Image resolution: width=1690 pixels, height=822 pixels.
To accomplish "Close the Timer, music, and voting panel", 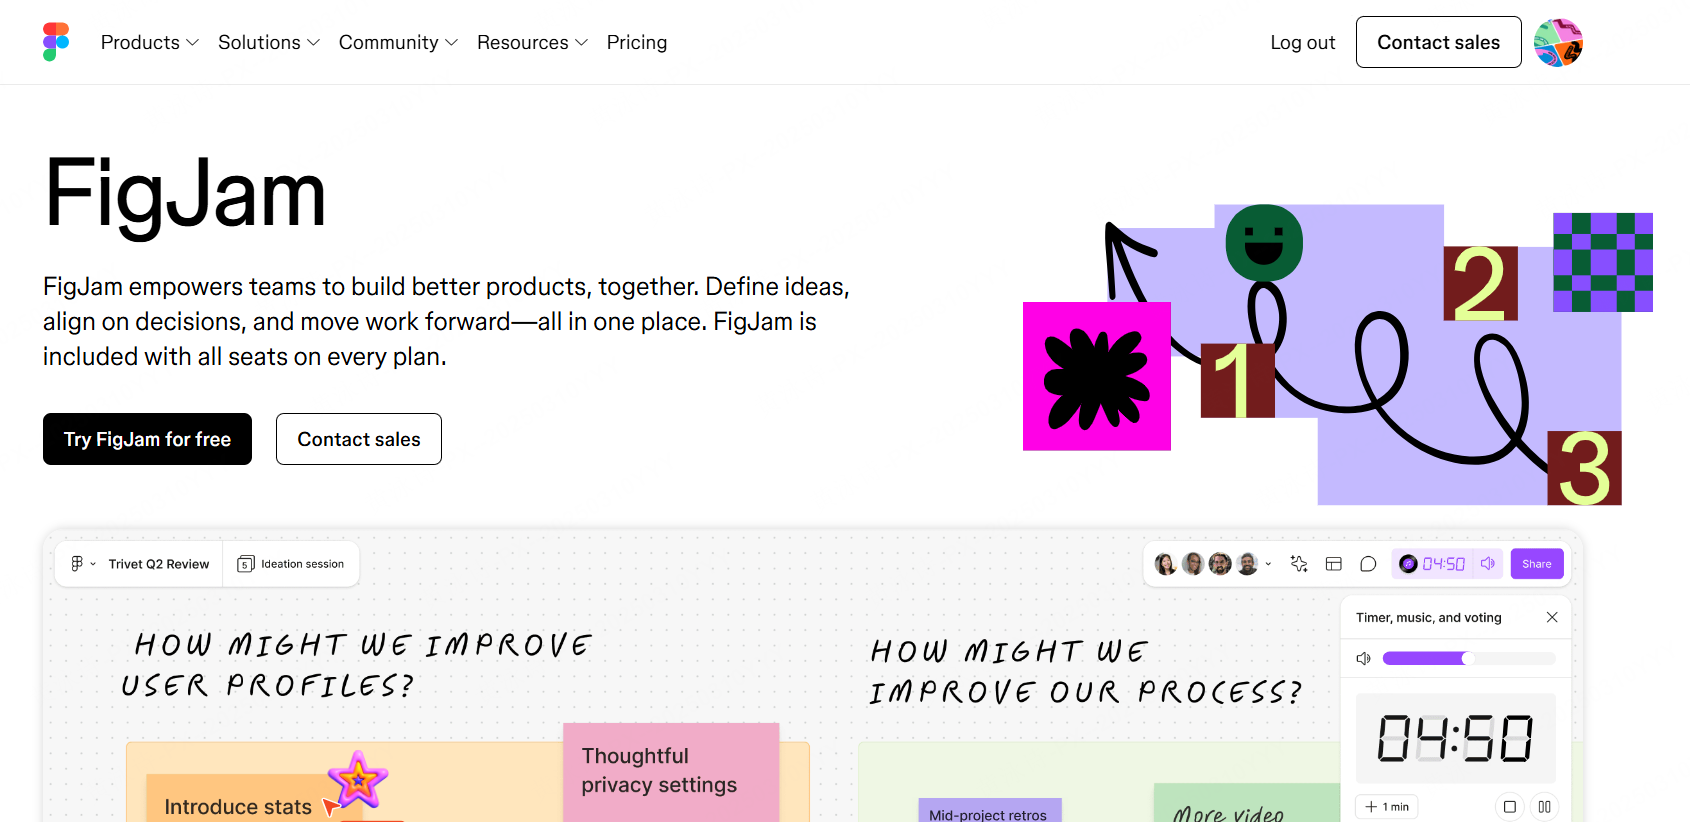I will pyautogui.click(x=1552, y=617).
